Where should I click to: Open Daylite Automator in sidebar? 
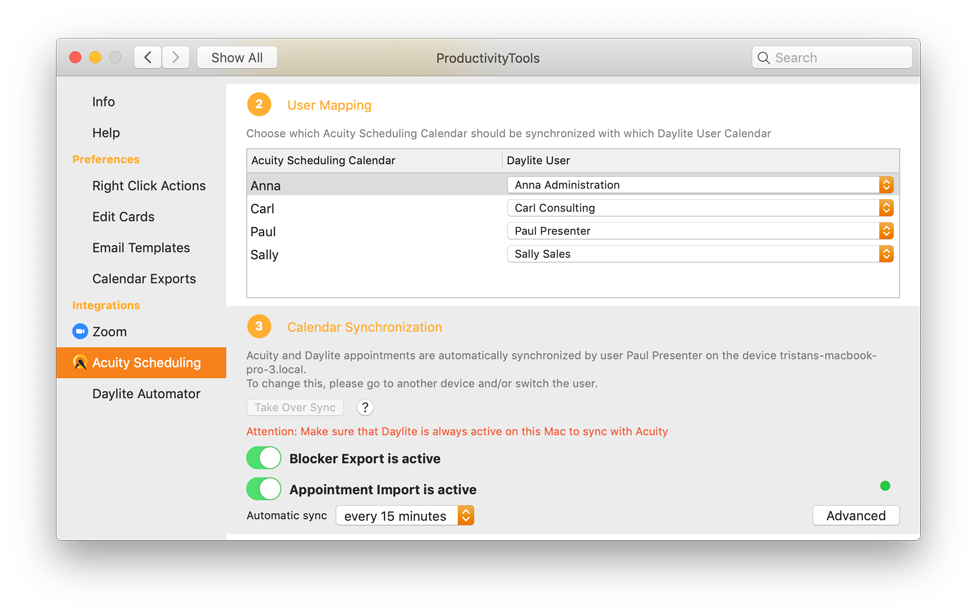[146, 394]
